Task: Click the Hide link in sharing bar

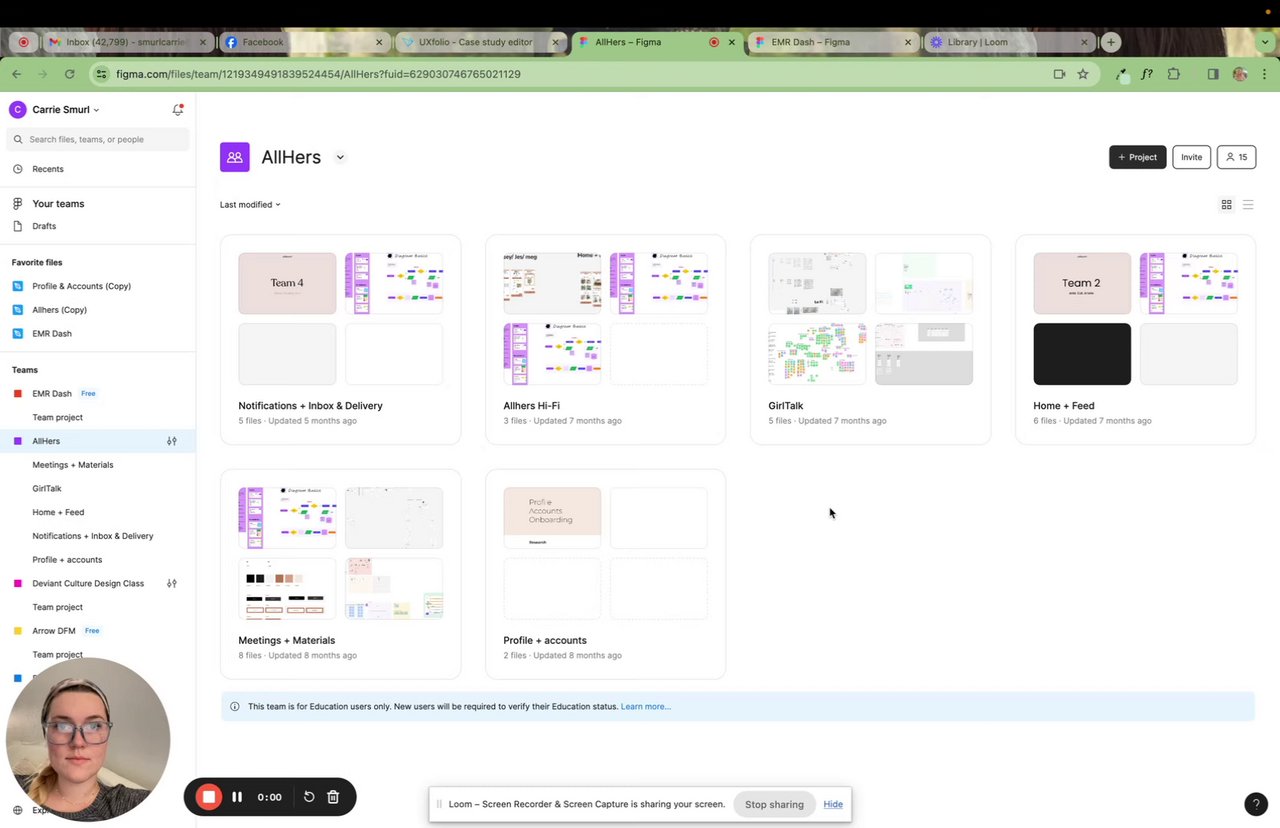Action: pos(833,804)
